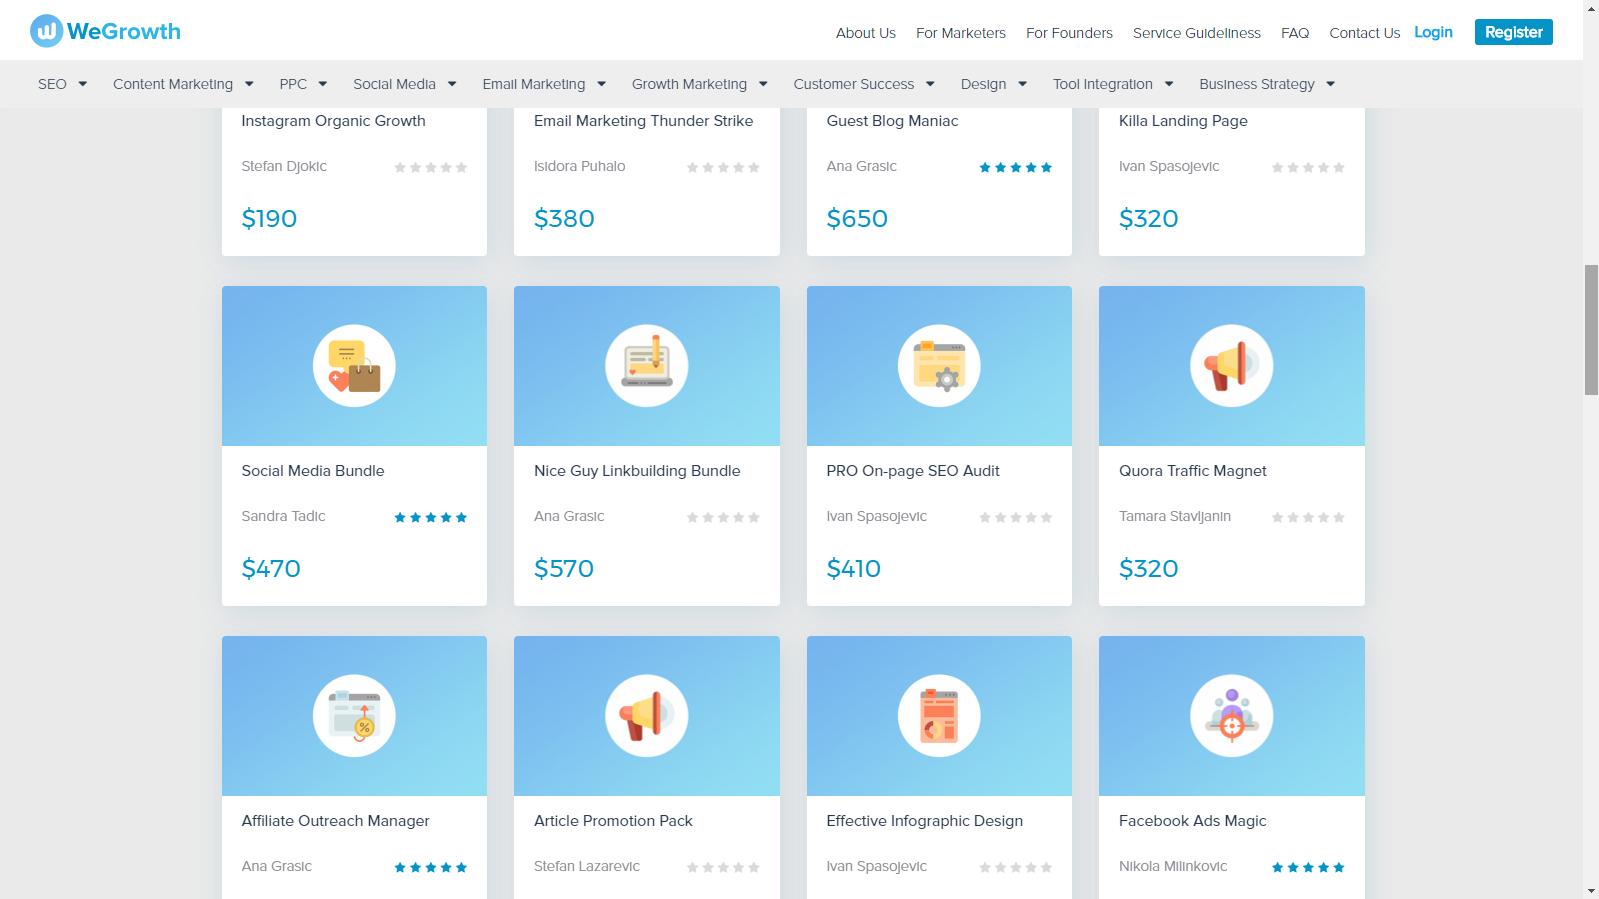Image resolution: width=1599 pixels, height=899 pixels.
Task: Click the vertical page scrollbar thumb
Action: (x=1591, y=330)
